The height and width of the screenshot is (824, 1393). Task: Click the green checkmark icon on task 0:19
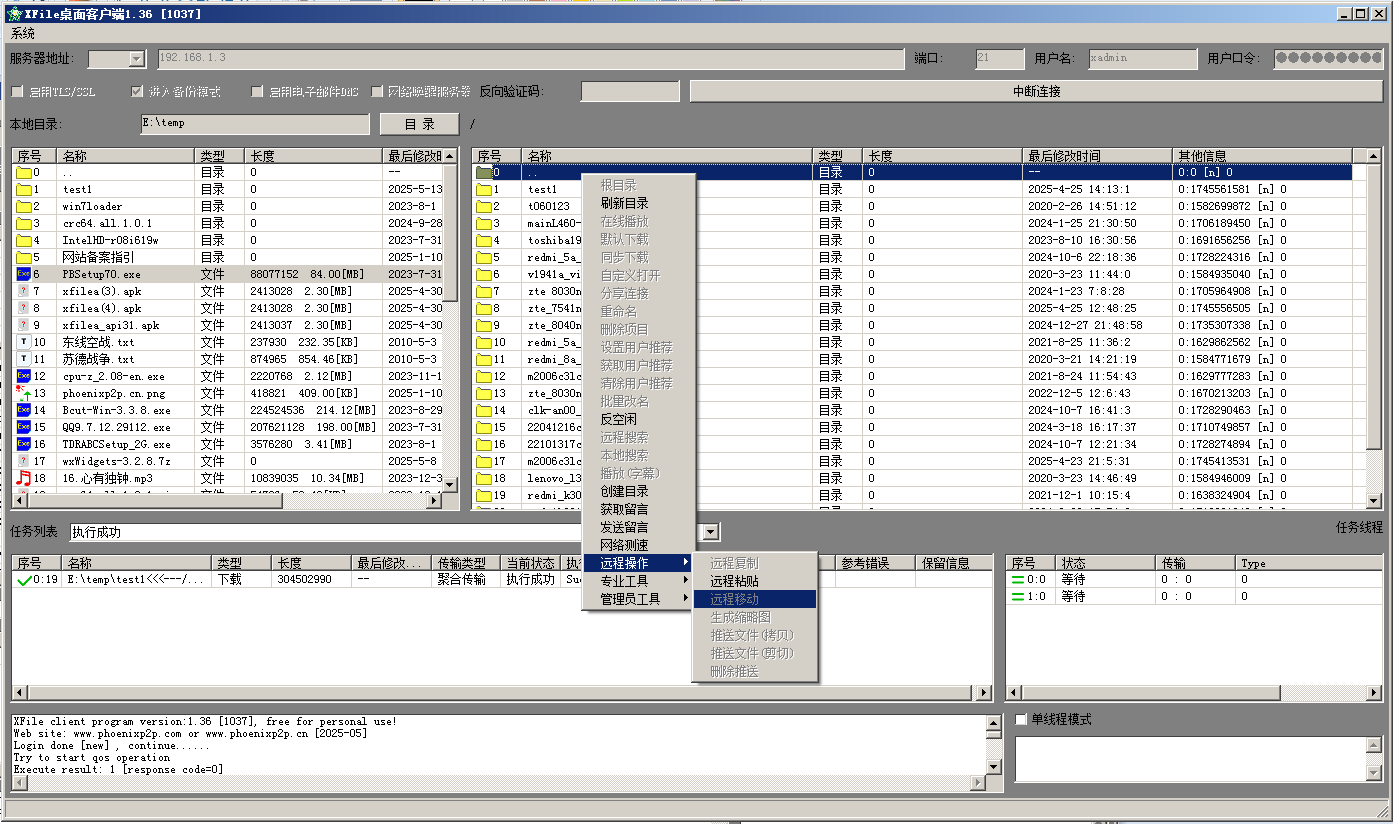24,579
